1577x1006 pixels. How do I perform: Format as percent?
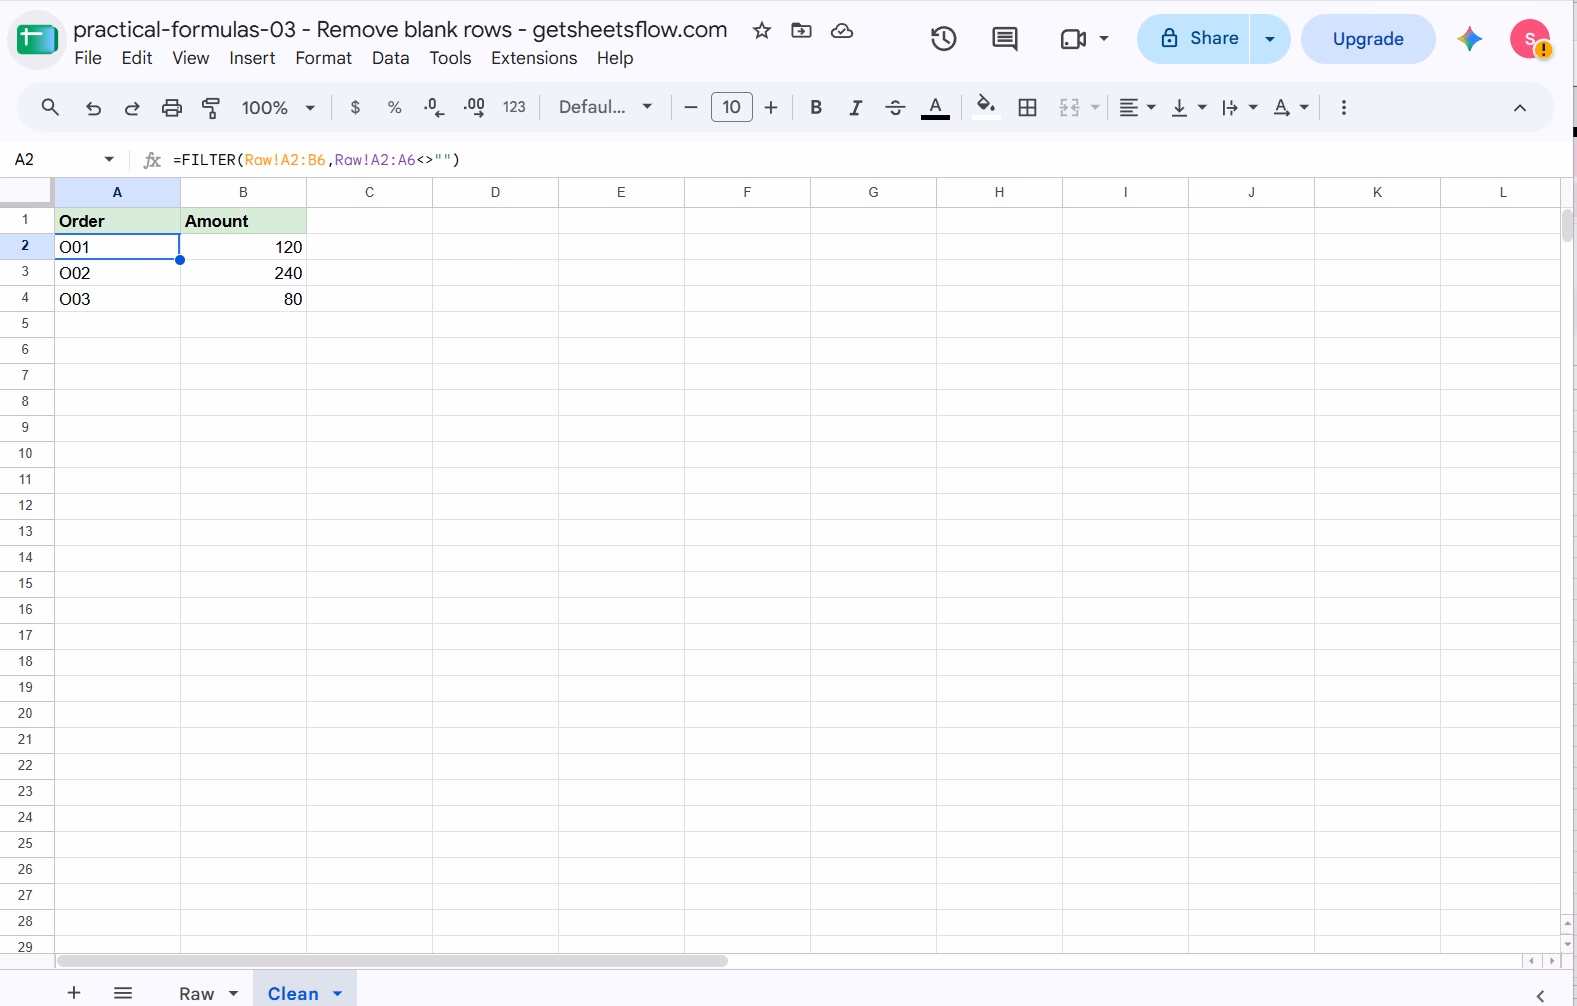pos(395,107)
